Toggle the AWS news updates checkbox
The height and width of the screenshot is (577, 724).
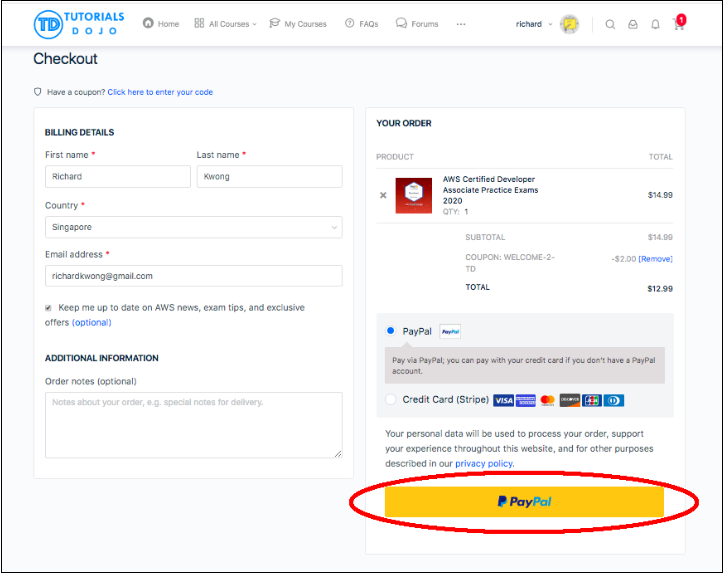(x=48, y=308)
